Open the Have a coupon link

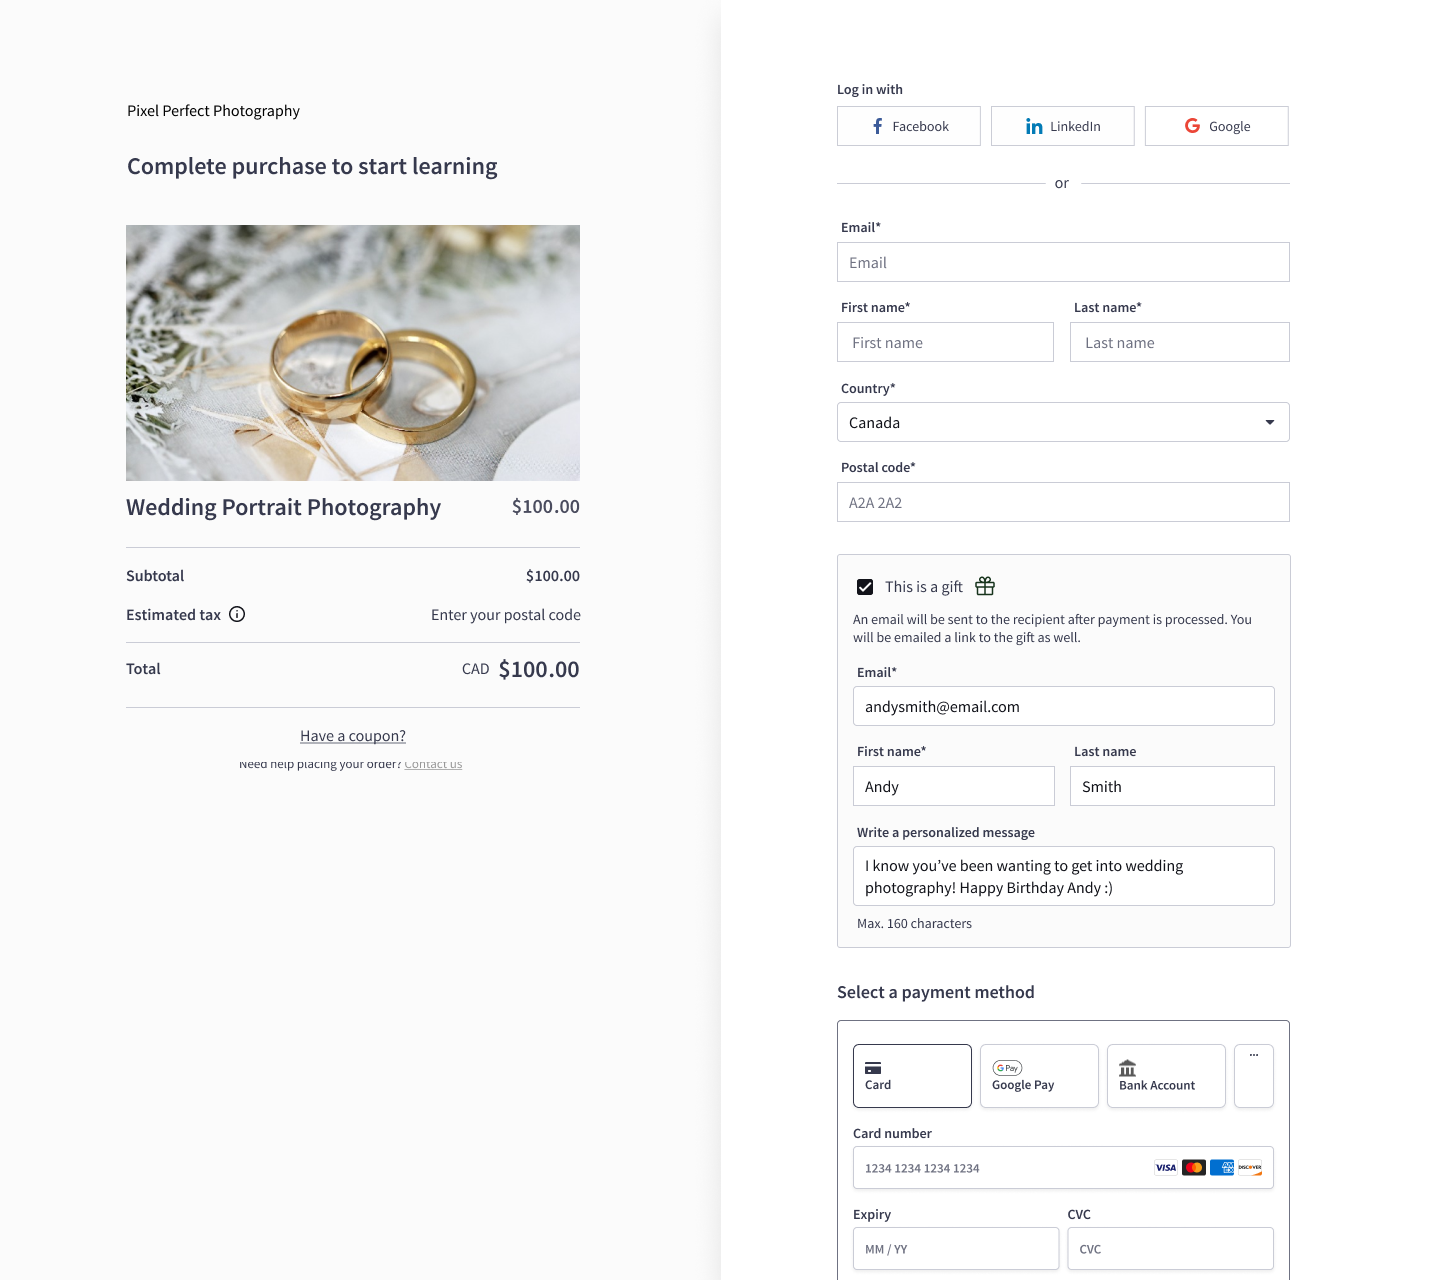tap(353, 736)
